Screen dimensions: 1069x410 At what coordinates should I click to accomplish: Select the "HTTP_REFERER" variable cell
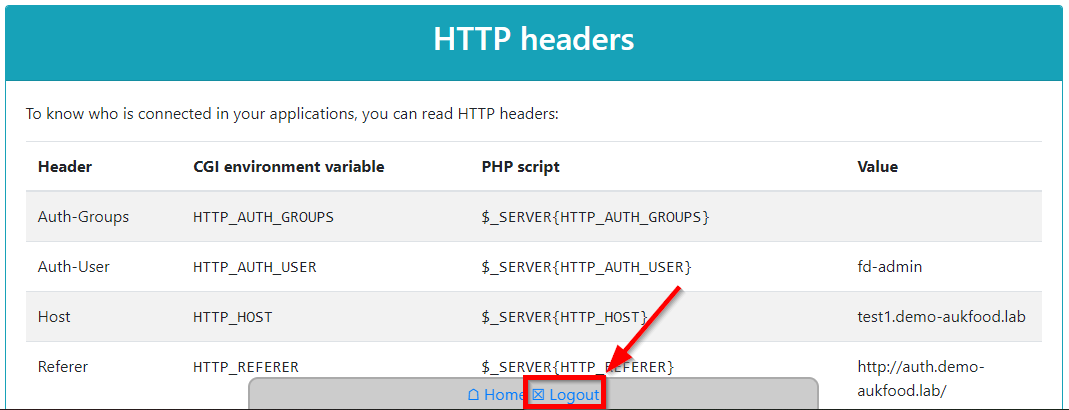246,367
